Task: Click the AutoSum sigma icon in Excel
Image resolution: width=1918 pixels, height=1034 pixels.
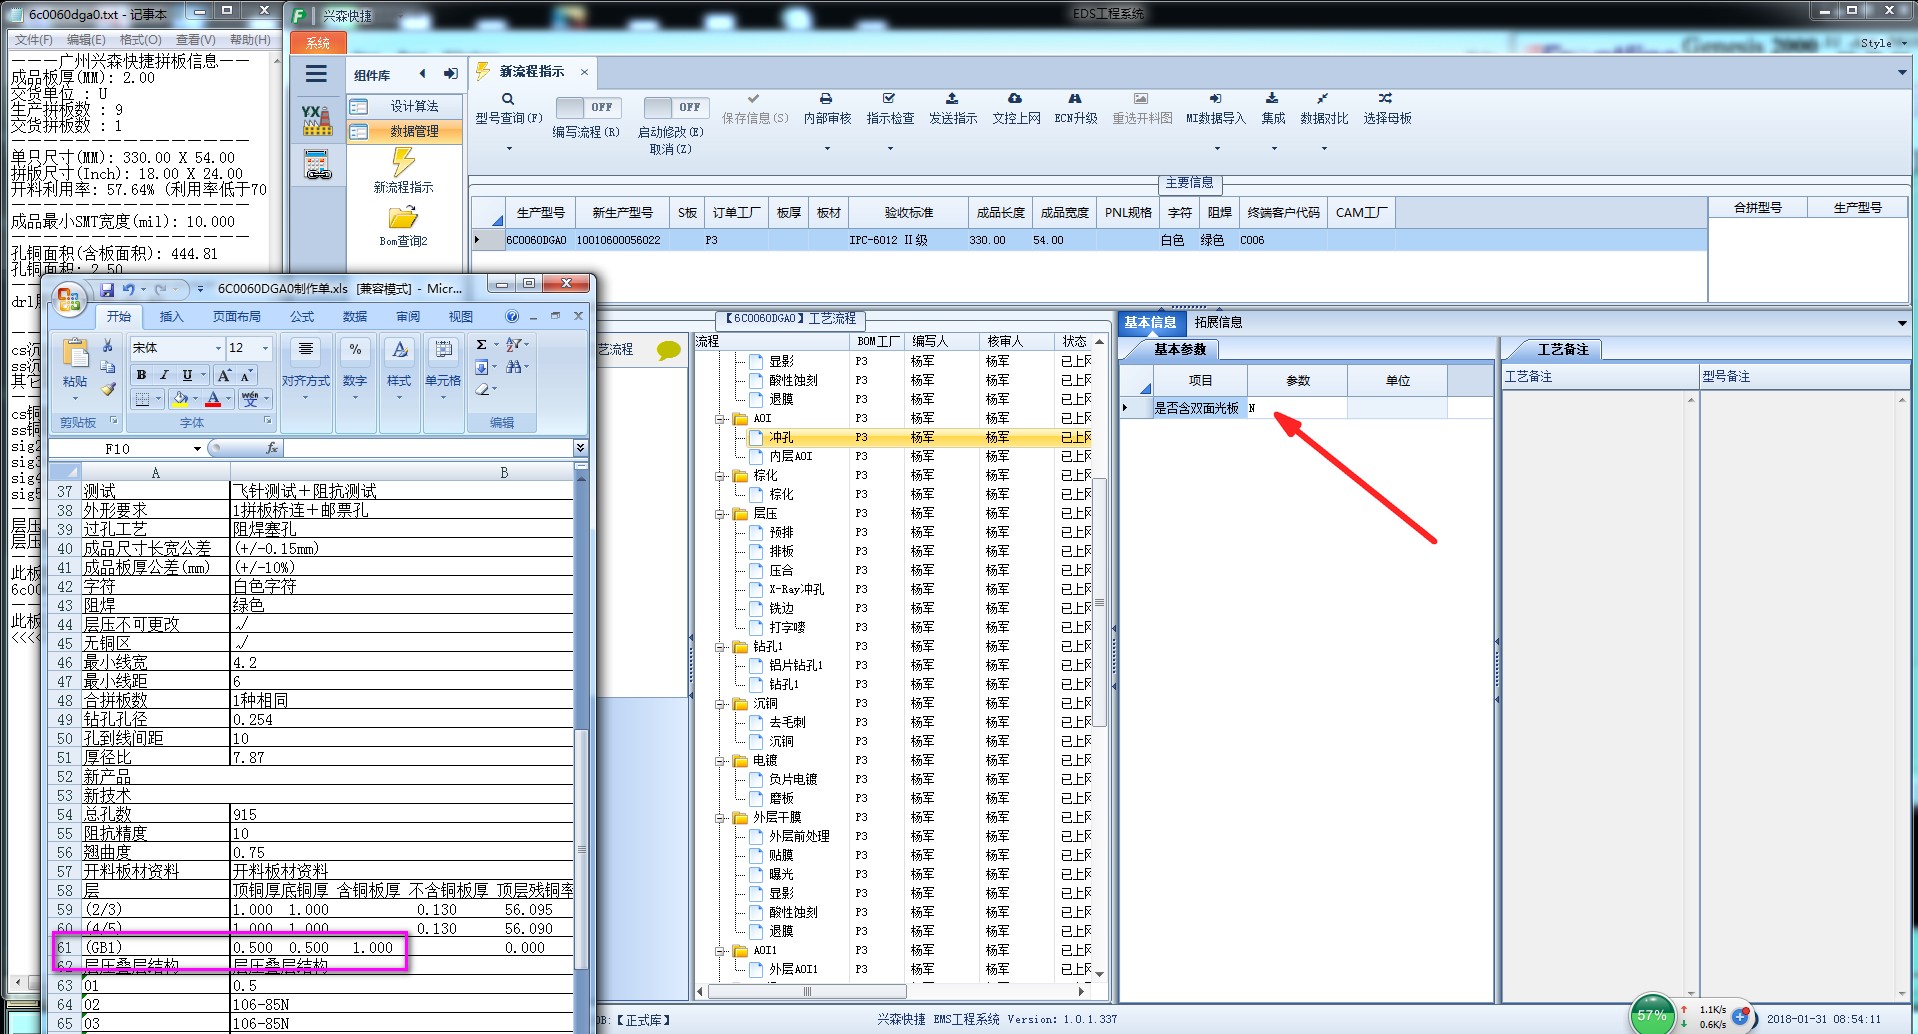Action: point(481,344)
